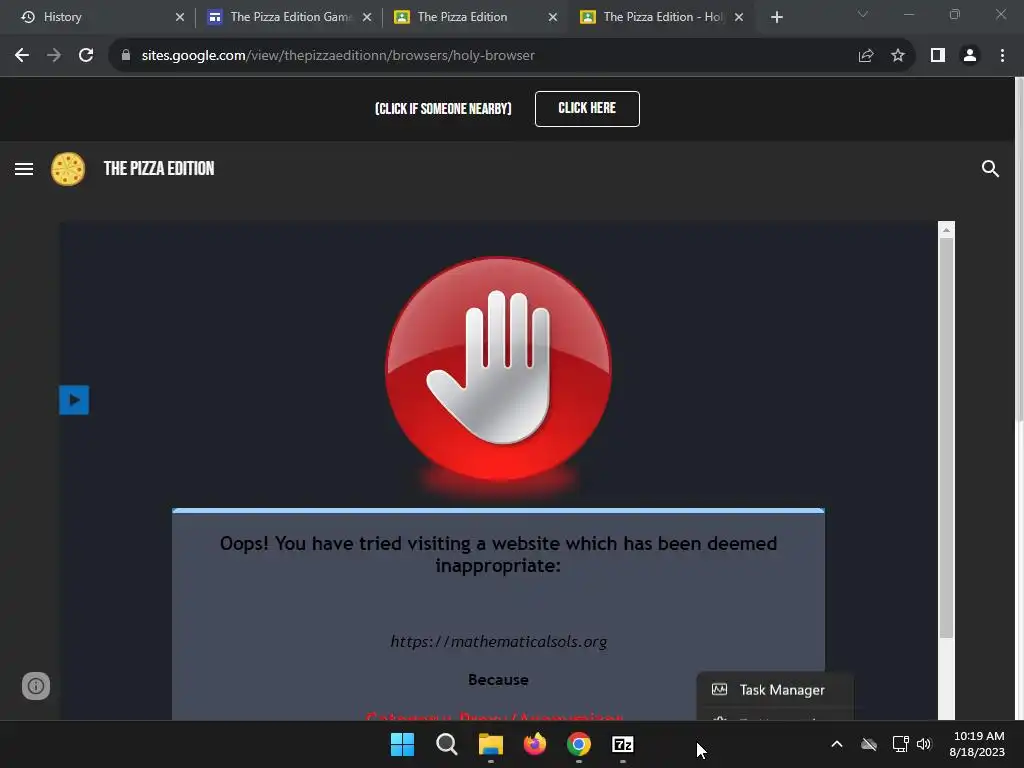Bookmark this page with the star
The width and height of the screenshot is (1024, 768).
(898, 56)
